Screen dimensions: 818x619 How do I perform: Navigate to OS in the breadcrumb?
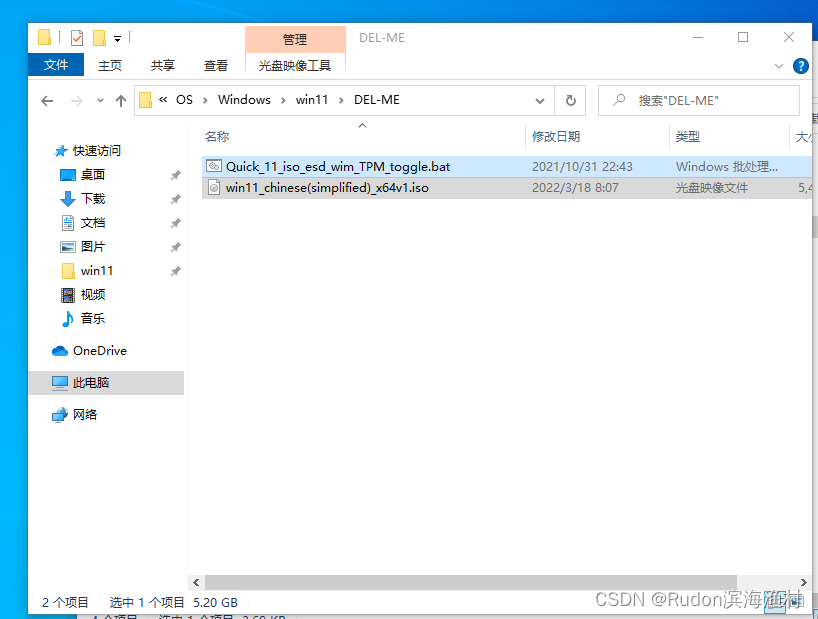pyautogui.click(x=184, y=100)
